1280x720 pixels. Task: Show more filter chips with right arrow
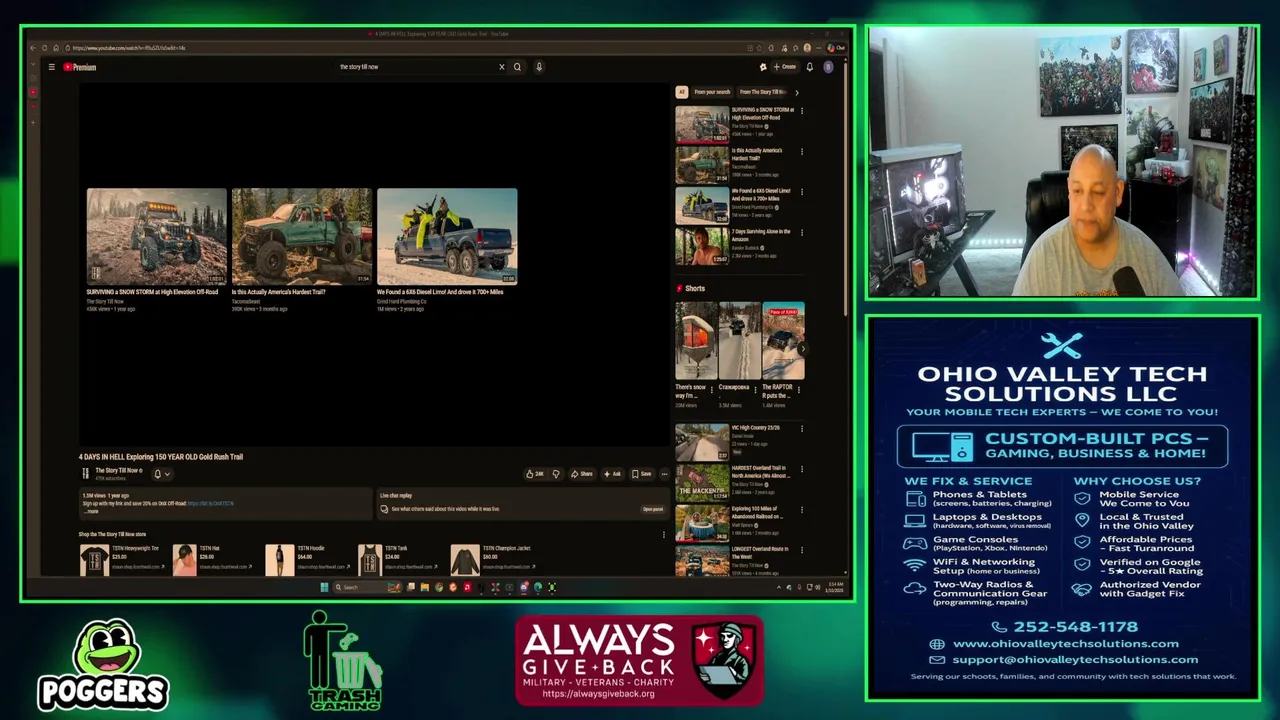point(797,92)
